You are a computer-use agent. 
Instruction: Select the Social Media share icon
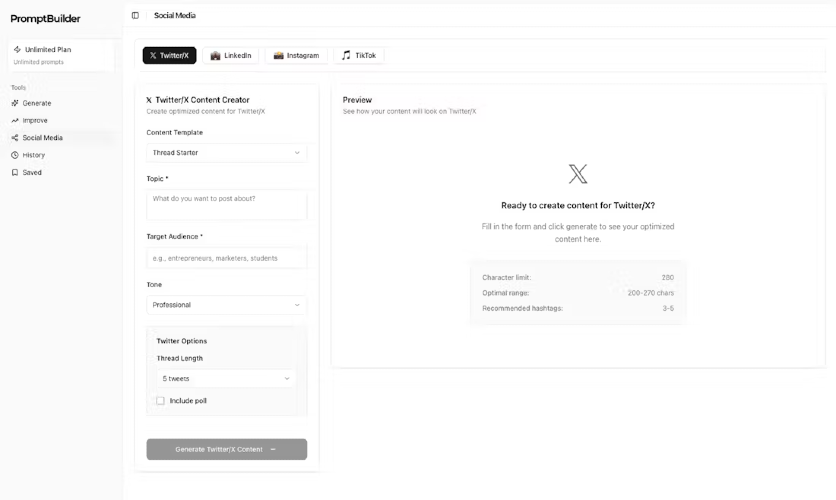coord(15,138)
